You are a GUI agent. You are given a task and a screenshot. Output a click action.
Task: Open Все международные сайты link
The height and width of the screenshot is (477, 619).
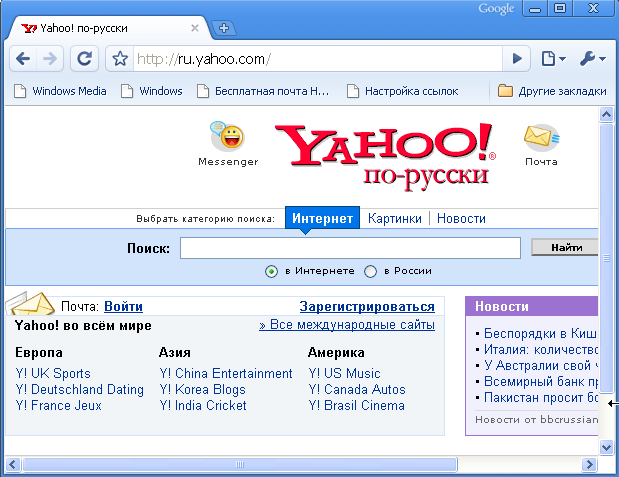point(347,325)
